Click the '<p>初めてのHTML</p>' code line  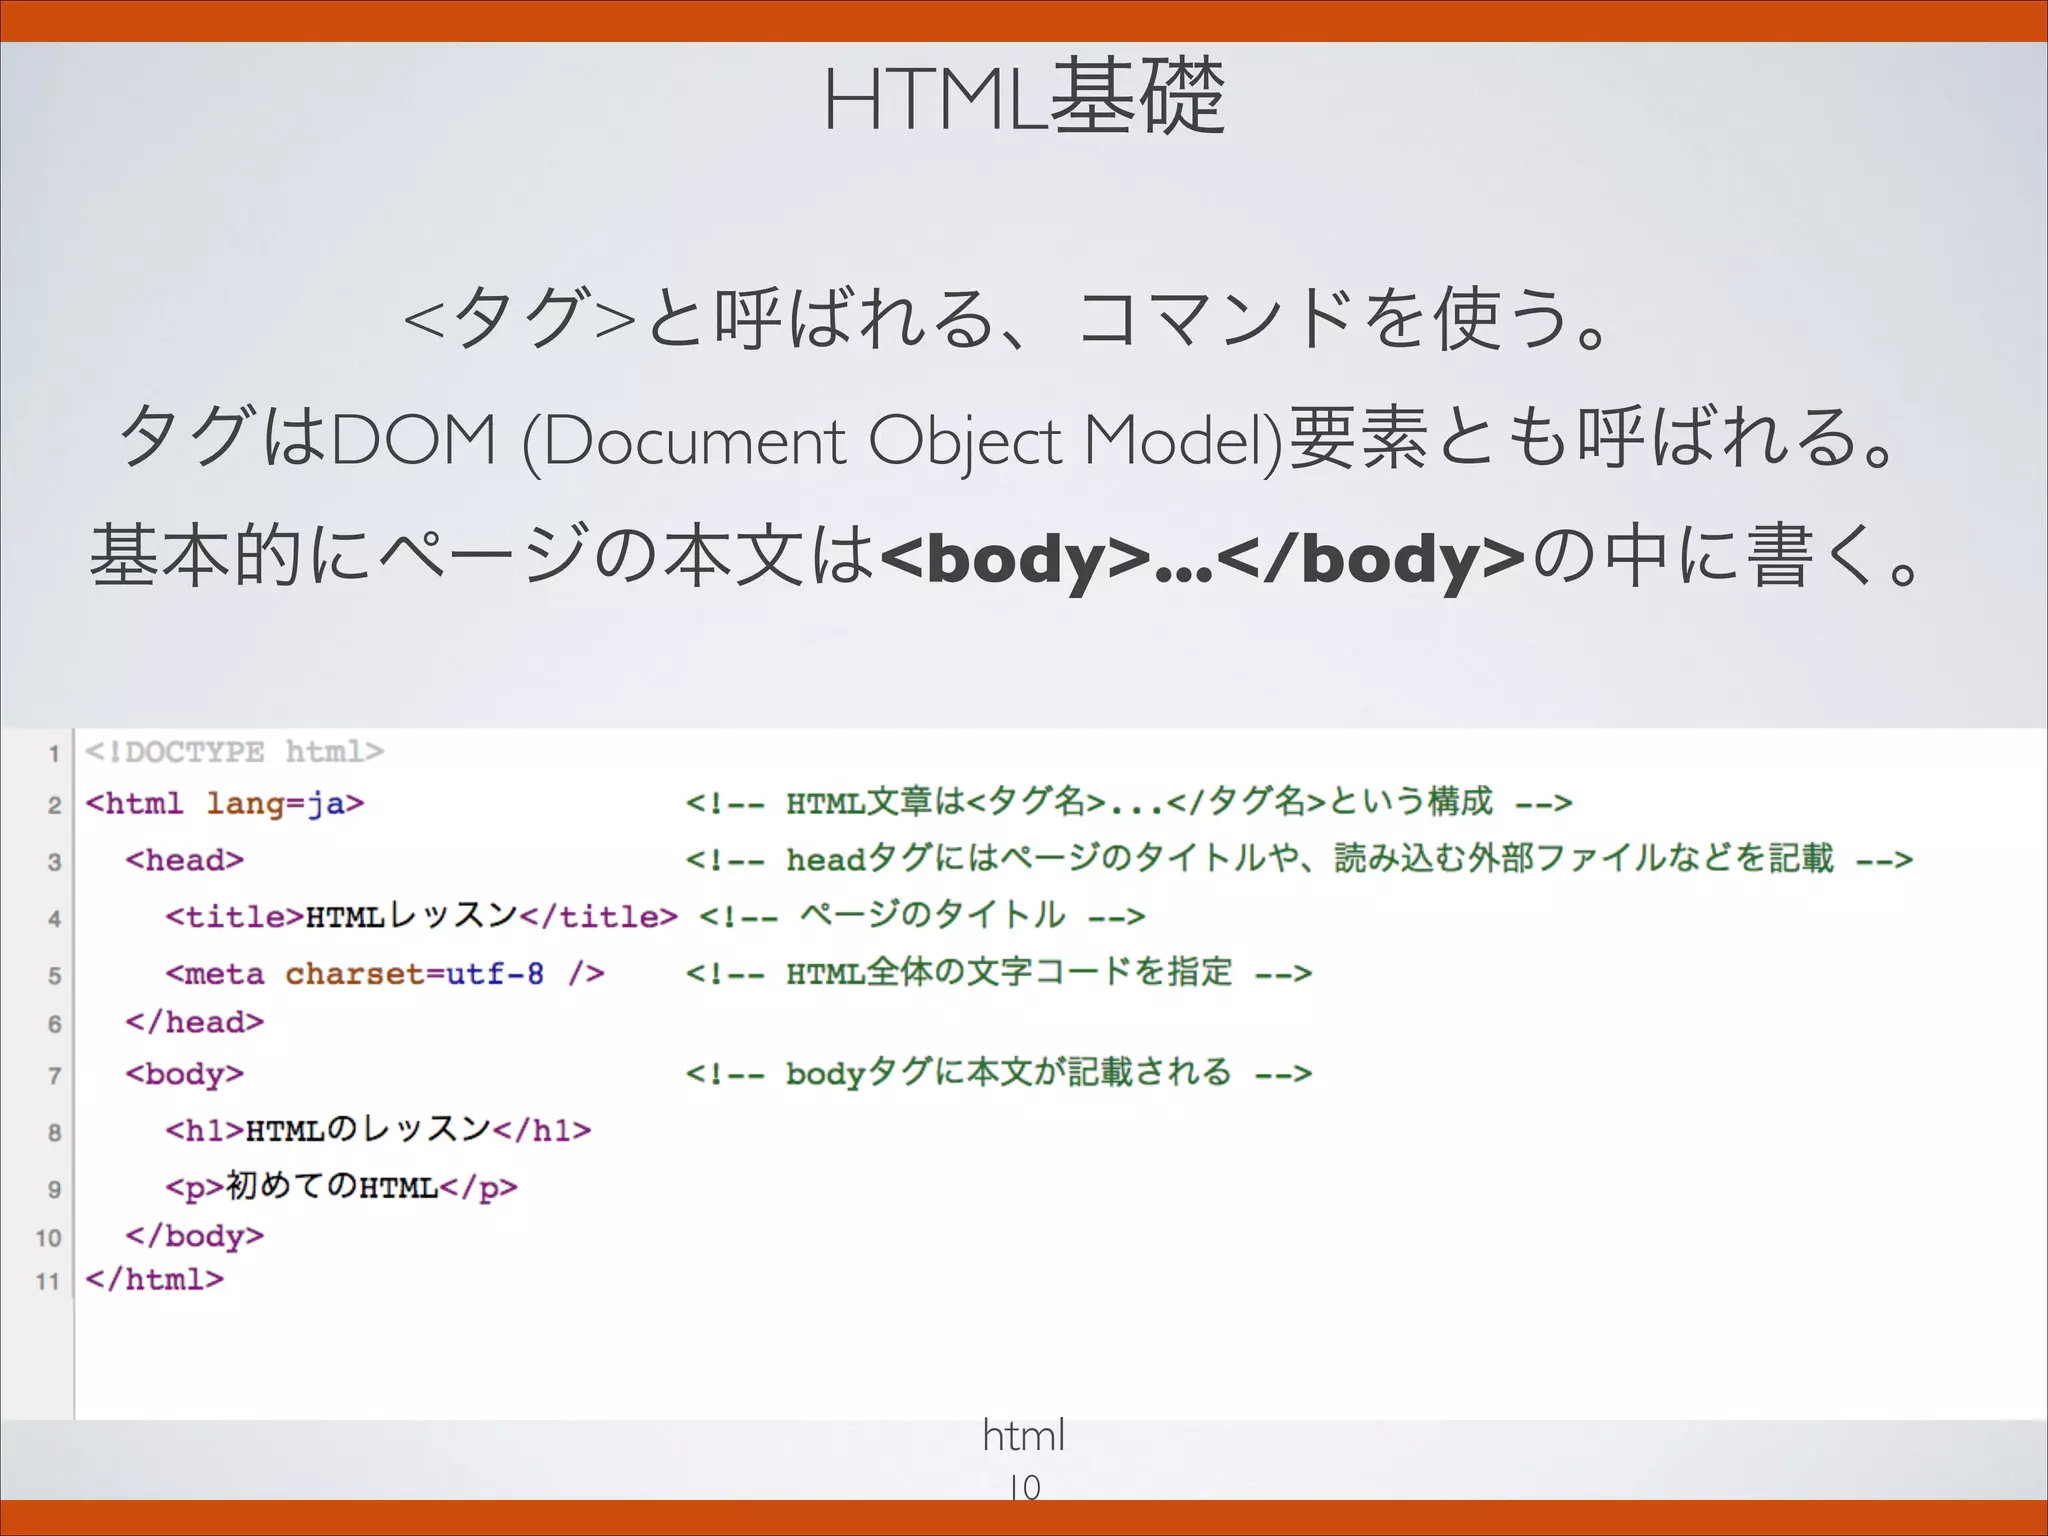(x=342, y=1187)
